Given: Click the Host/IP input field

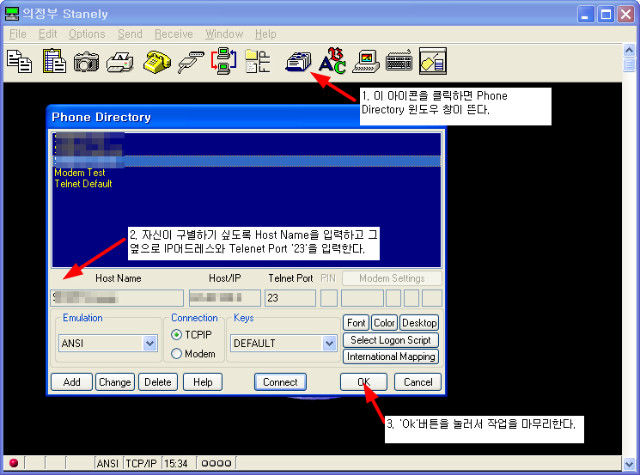Looking at the screenshot, I should [x=224, y=298].
